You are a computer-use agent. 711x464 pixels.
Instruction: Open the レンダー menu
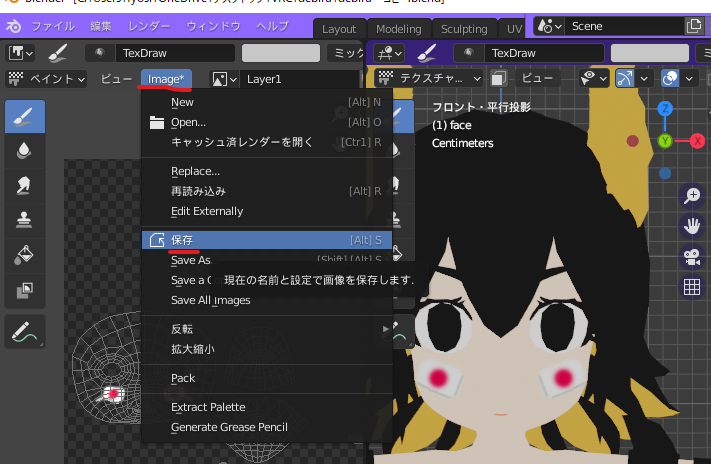click(149, 26)
